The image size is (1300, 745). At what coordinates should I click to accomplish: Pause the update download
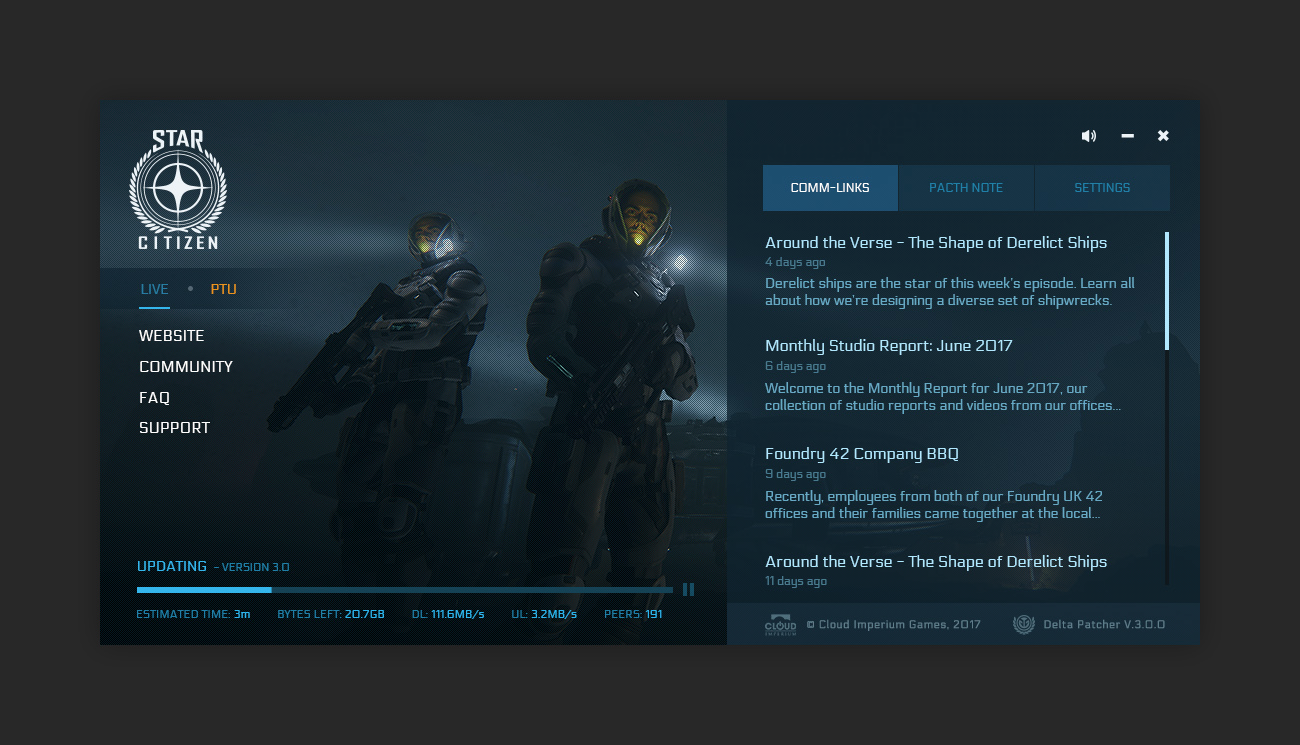[688, 589]
